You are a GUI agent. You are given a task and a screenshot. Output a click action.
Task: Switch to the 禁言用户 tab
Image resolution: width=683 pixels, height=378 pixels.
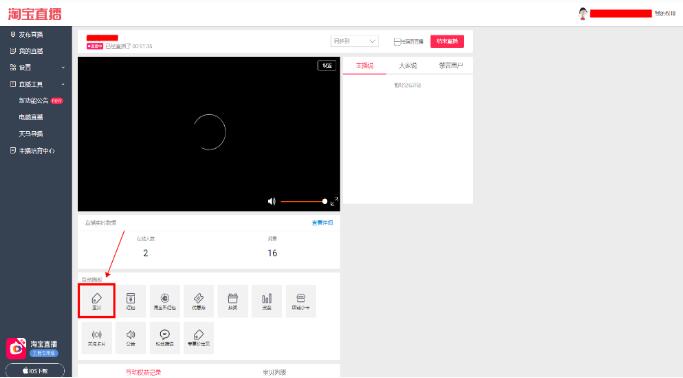coord(451,65)
